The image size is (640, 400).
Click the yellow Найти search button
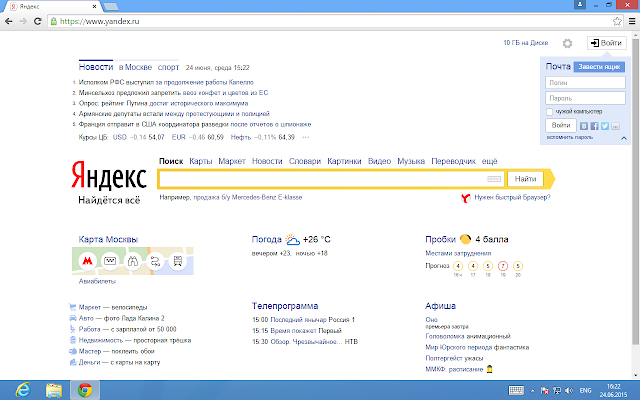point(525,179)
